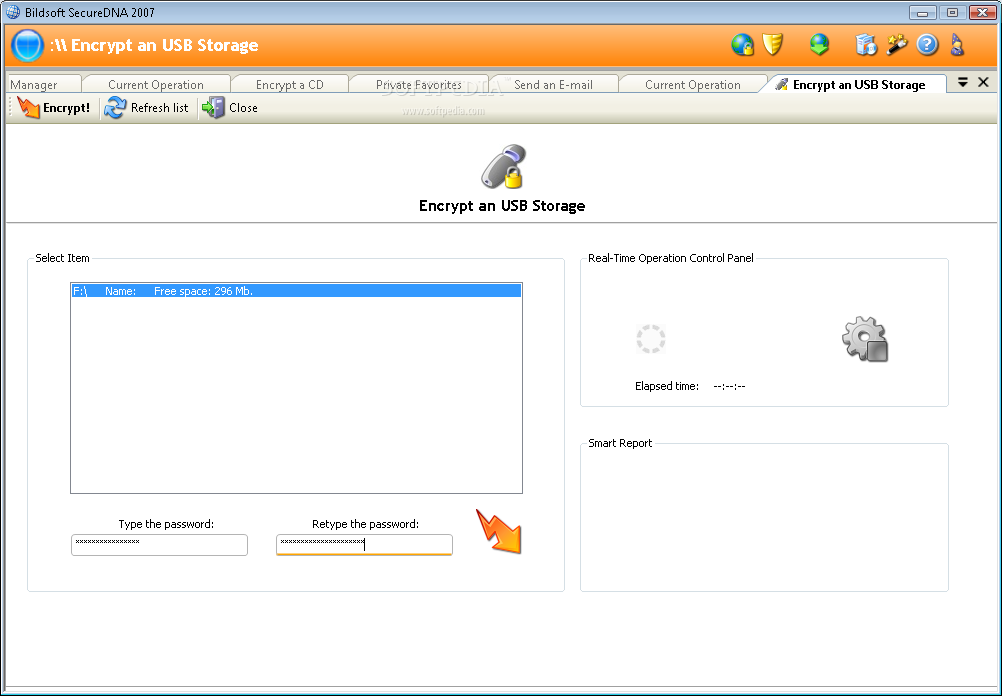1002x696 pixels.
Task: Click inside the Smart Report panel
Action: 764,518
